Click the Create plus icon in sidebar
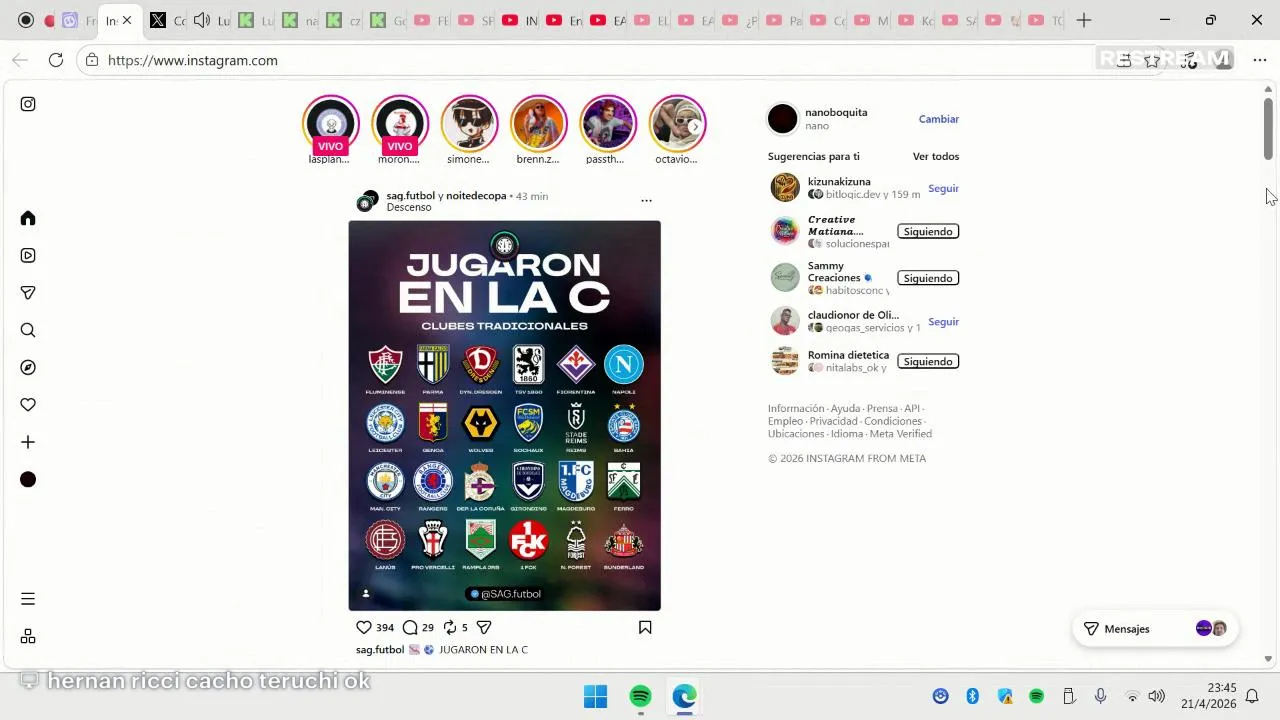 tap(28, 442)
